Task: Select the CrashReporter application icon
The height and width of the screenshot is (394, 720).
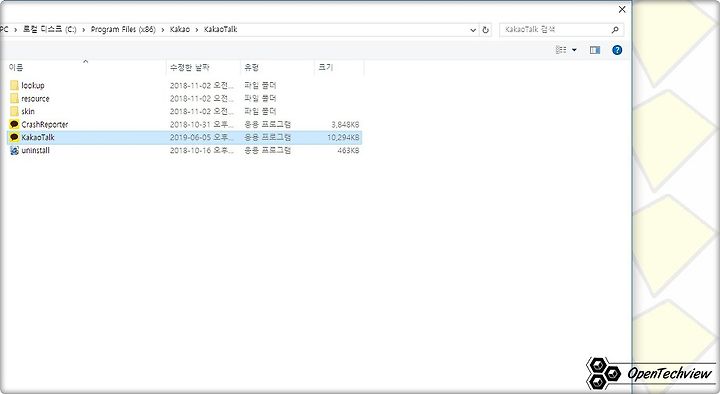Action: tap(14, 124)
